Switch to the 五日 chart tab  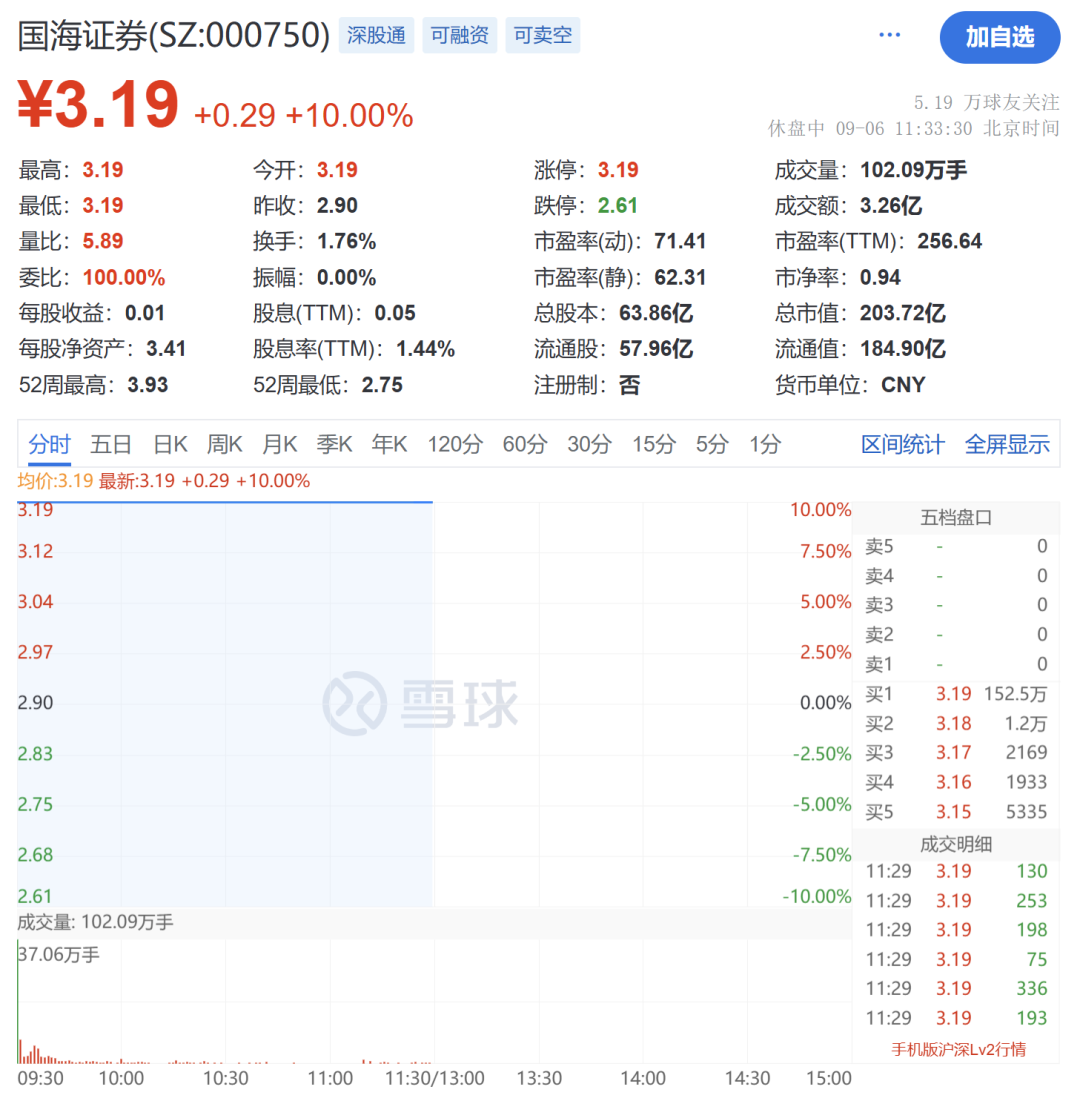(111, 445)
